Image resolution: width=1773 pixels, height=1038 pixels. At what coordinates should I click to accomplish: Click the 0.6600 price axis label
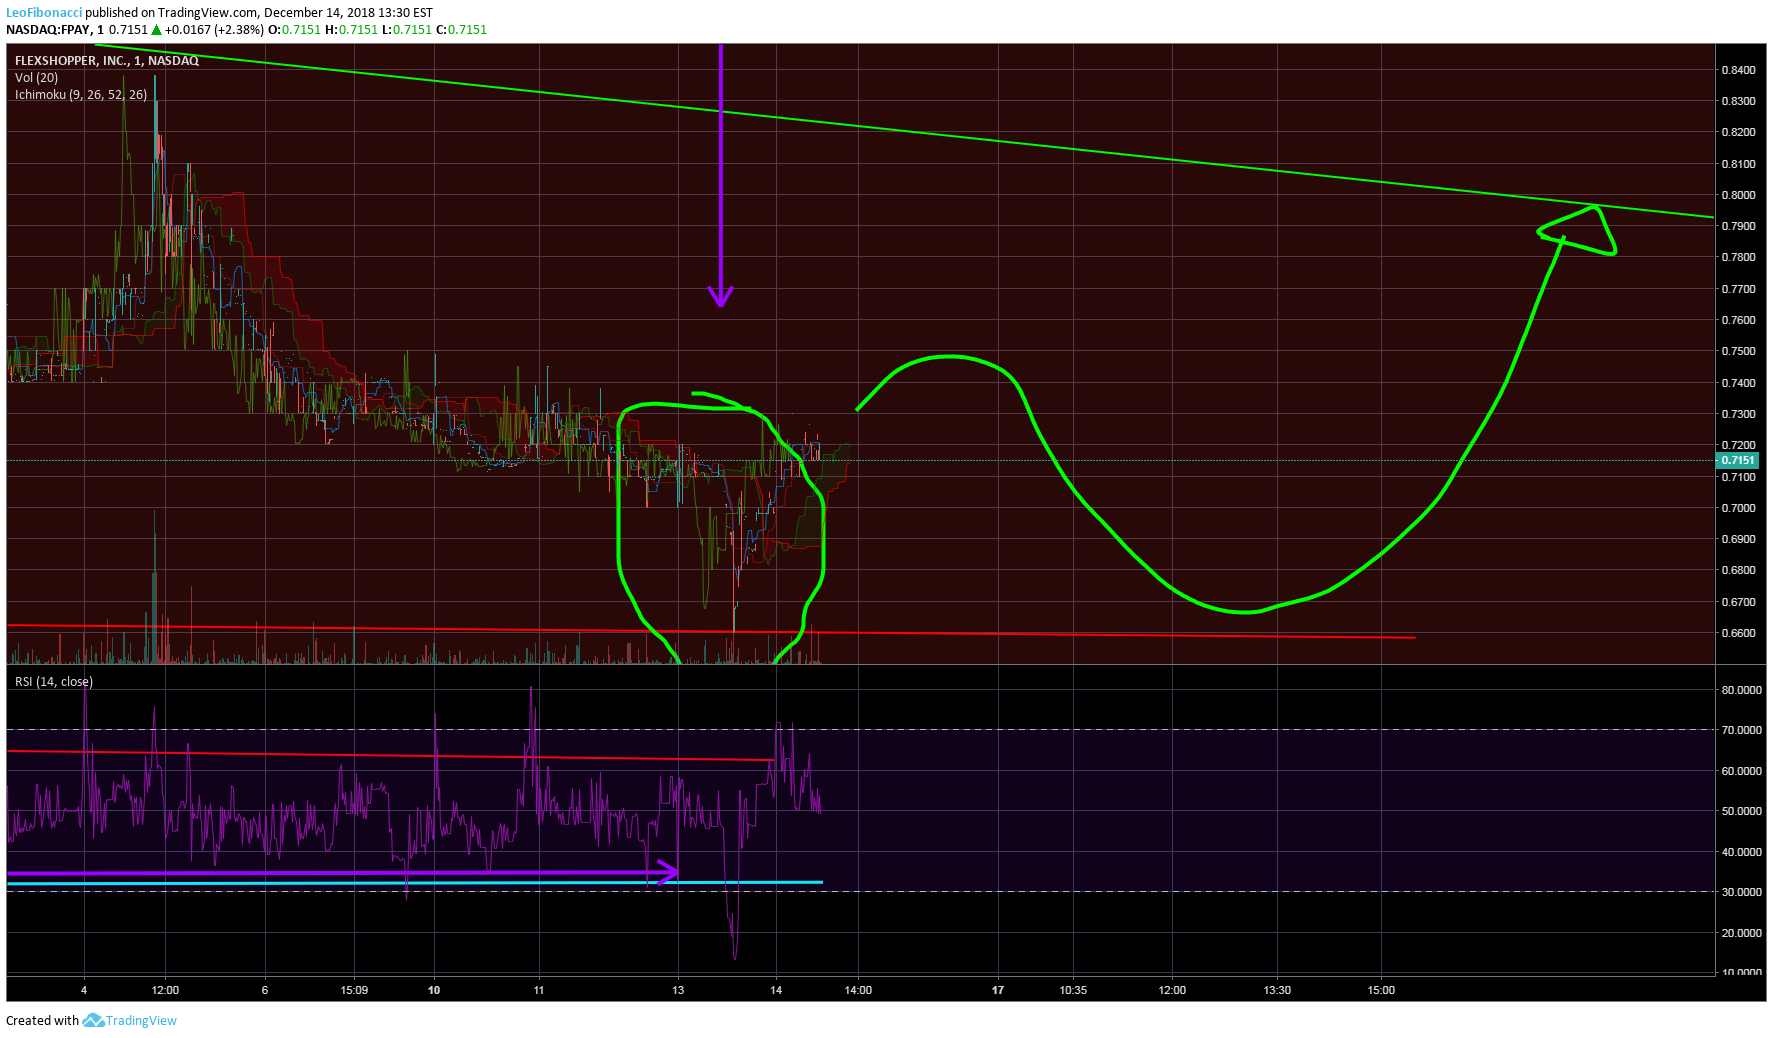1738,633
